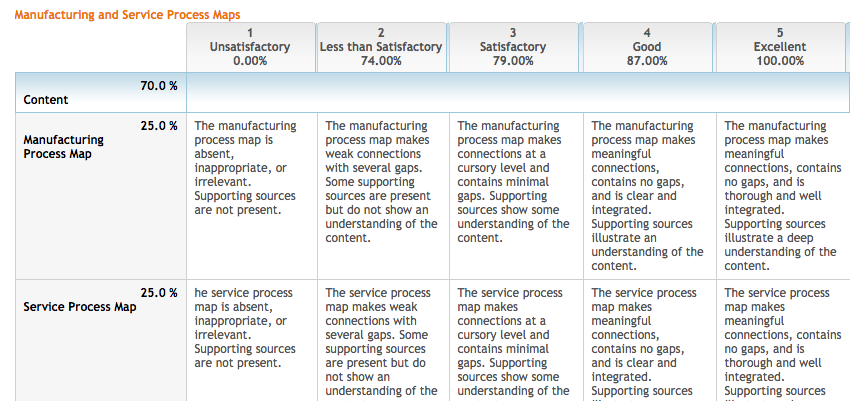Screen dimensions: 867x412
Task: Select the 4 Good 87.00% column header
Action: click(x=647, y=48)
